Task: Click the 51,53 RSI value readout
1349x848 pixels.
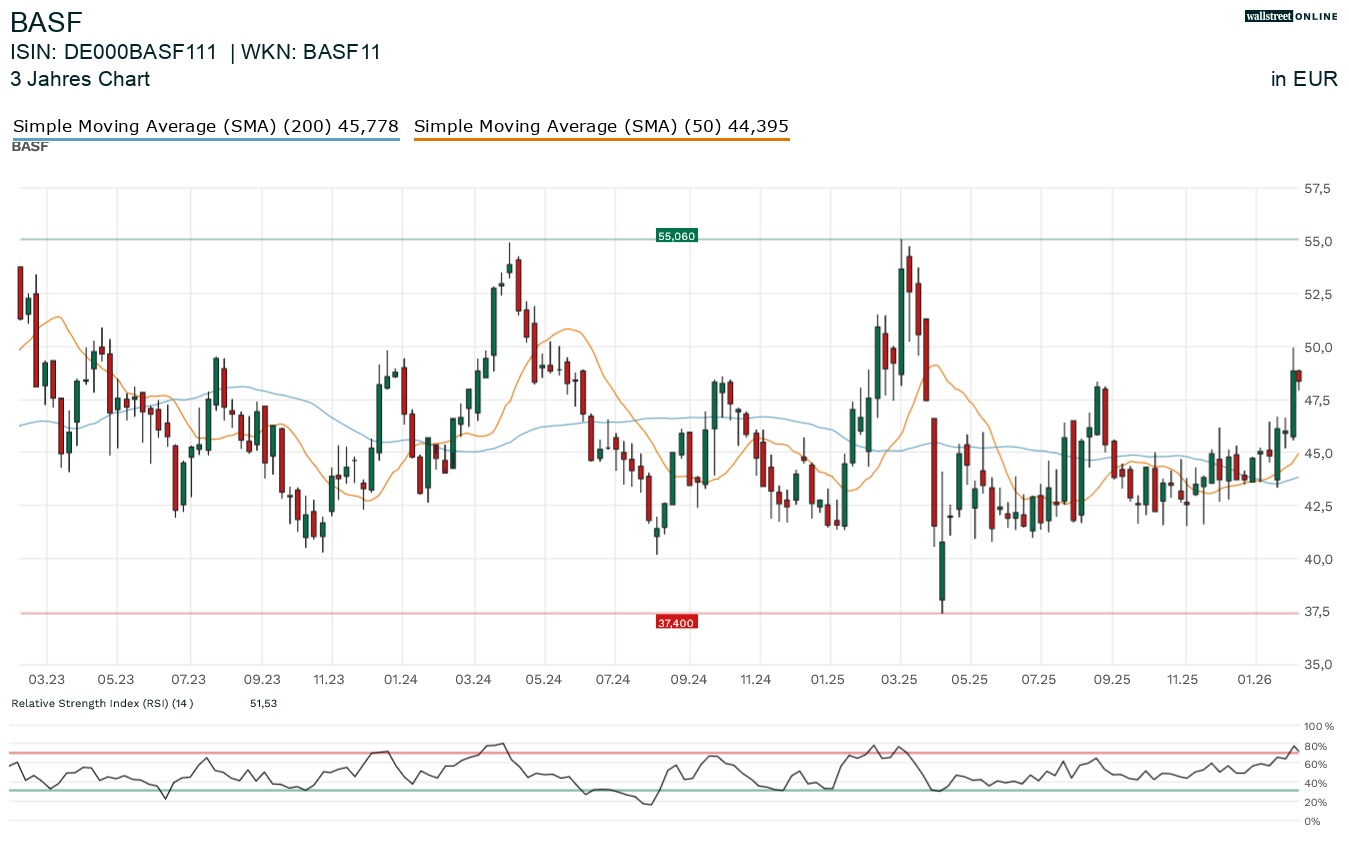Action: (x=262, y=703)
